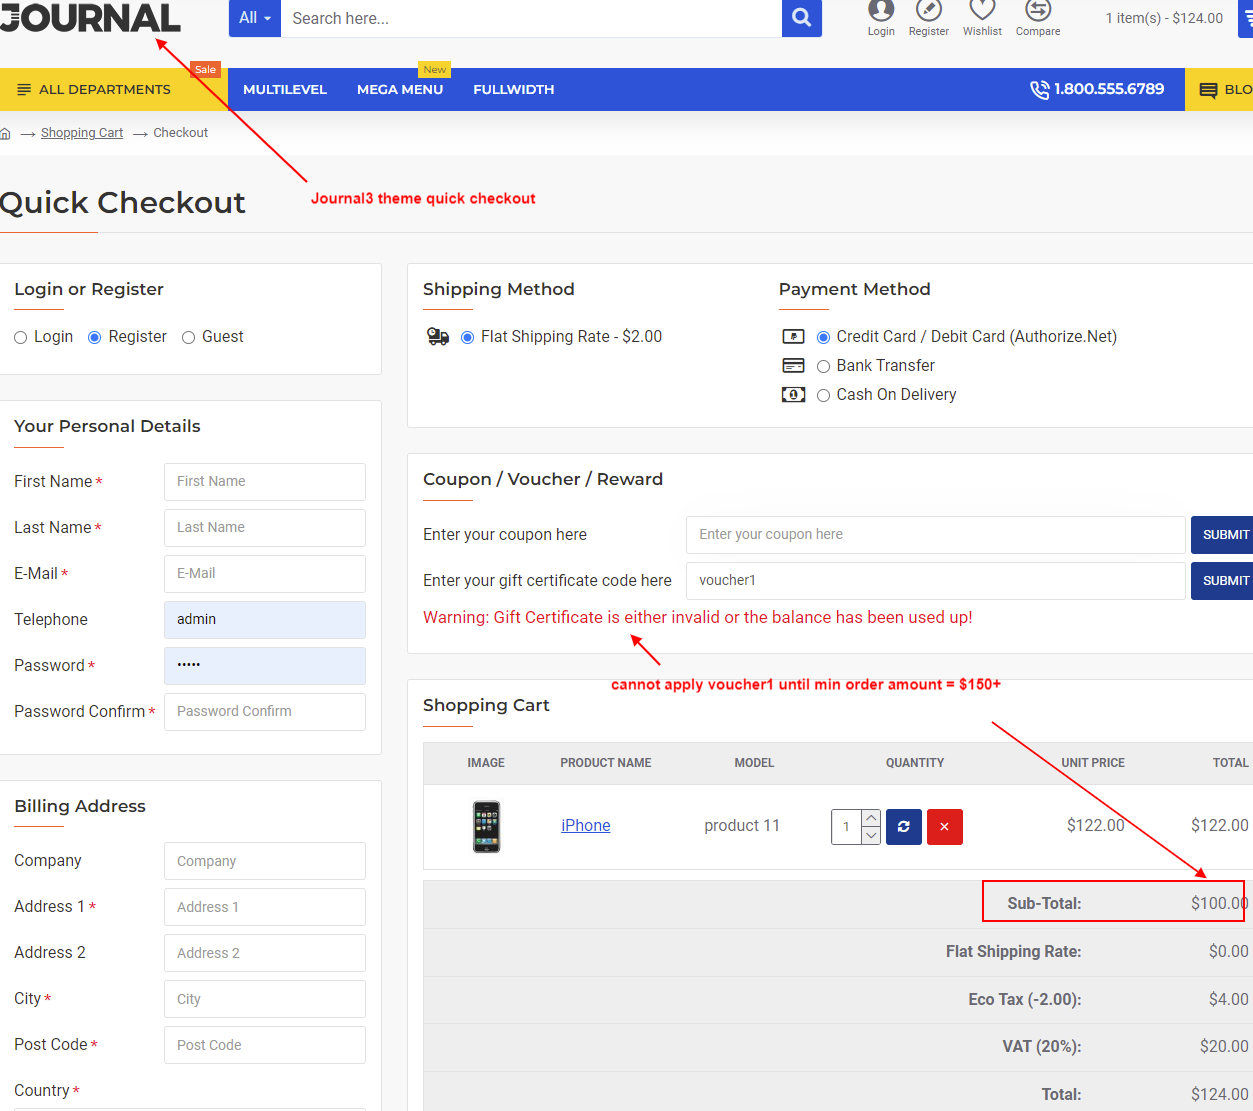This screenshot has width=1253, height=1111.
Task: Open the MEGA MENU navigation item
Action: [400, 89]
